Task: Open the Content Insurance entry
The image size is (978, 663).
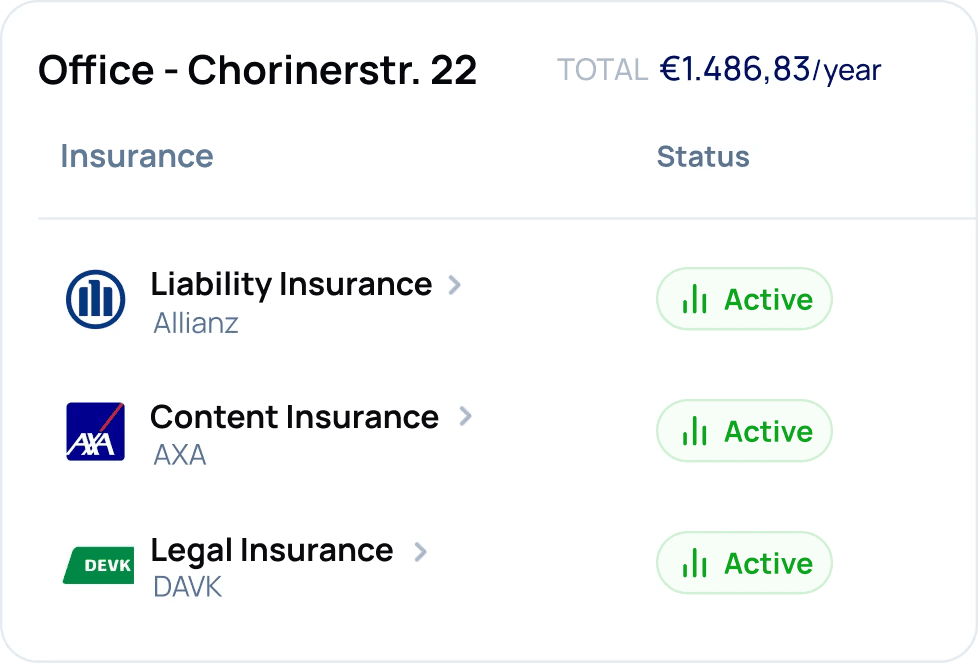Action: coord(294,417)
